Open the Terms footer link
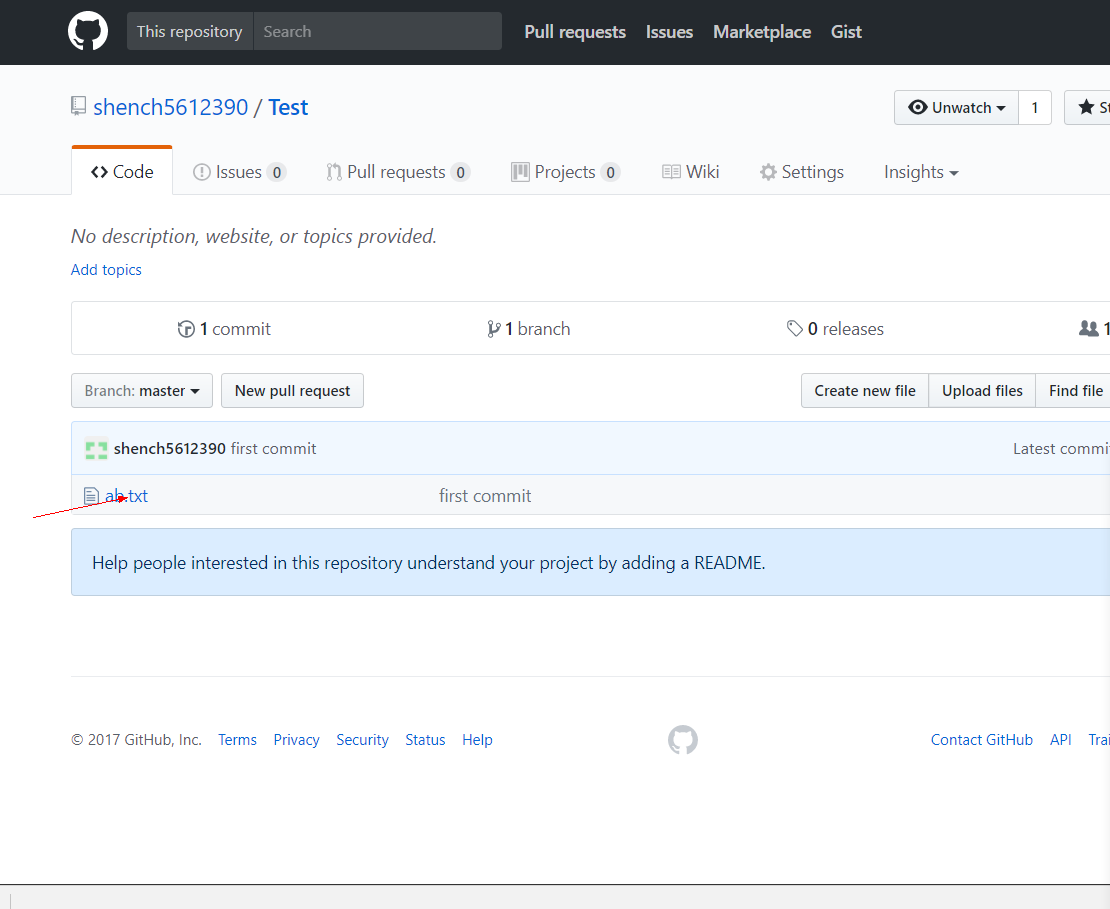The height and width of the screenshot is (909, 1110). click(237, 740)
